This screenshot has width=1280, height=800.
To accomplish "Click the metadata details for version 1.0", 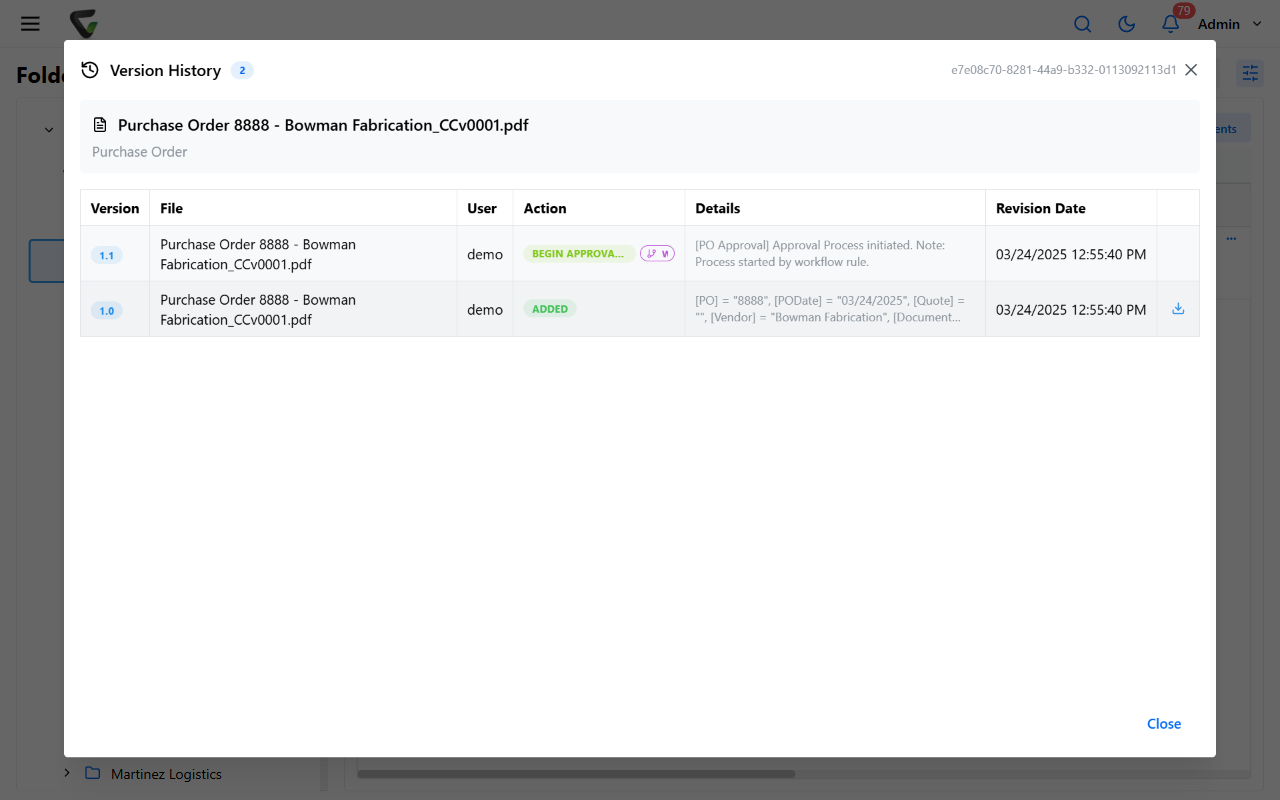I will (x=830, y=309).
